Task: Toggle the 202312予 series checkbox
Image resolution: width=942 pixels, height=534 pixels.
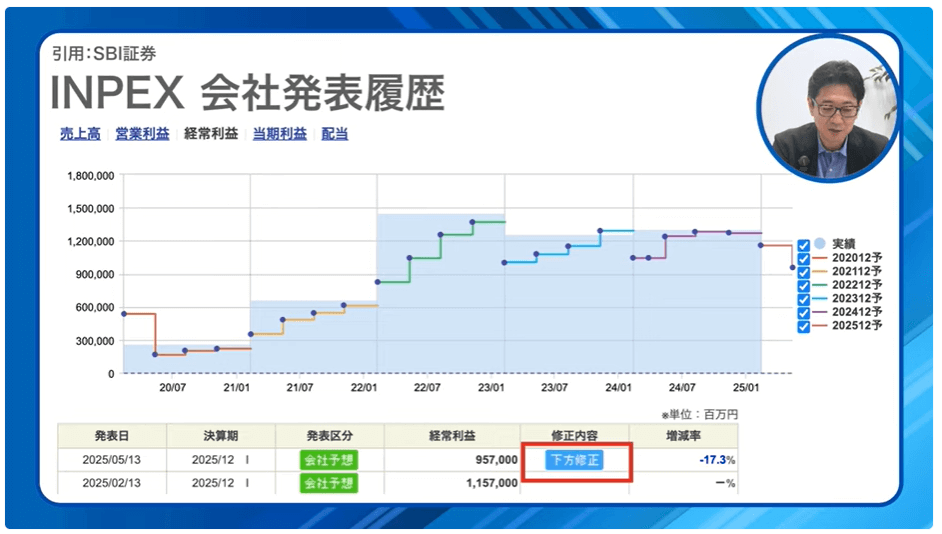Action: [x=803, y=299]
